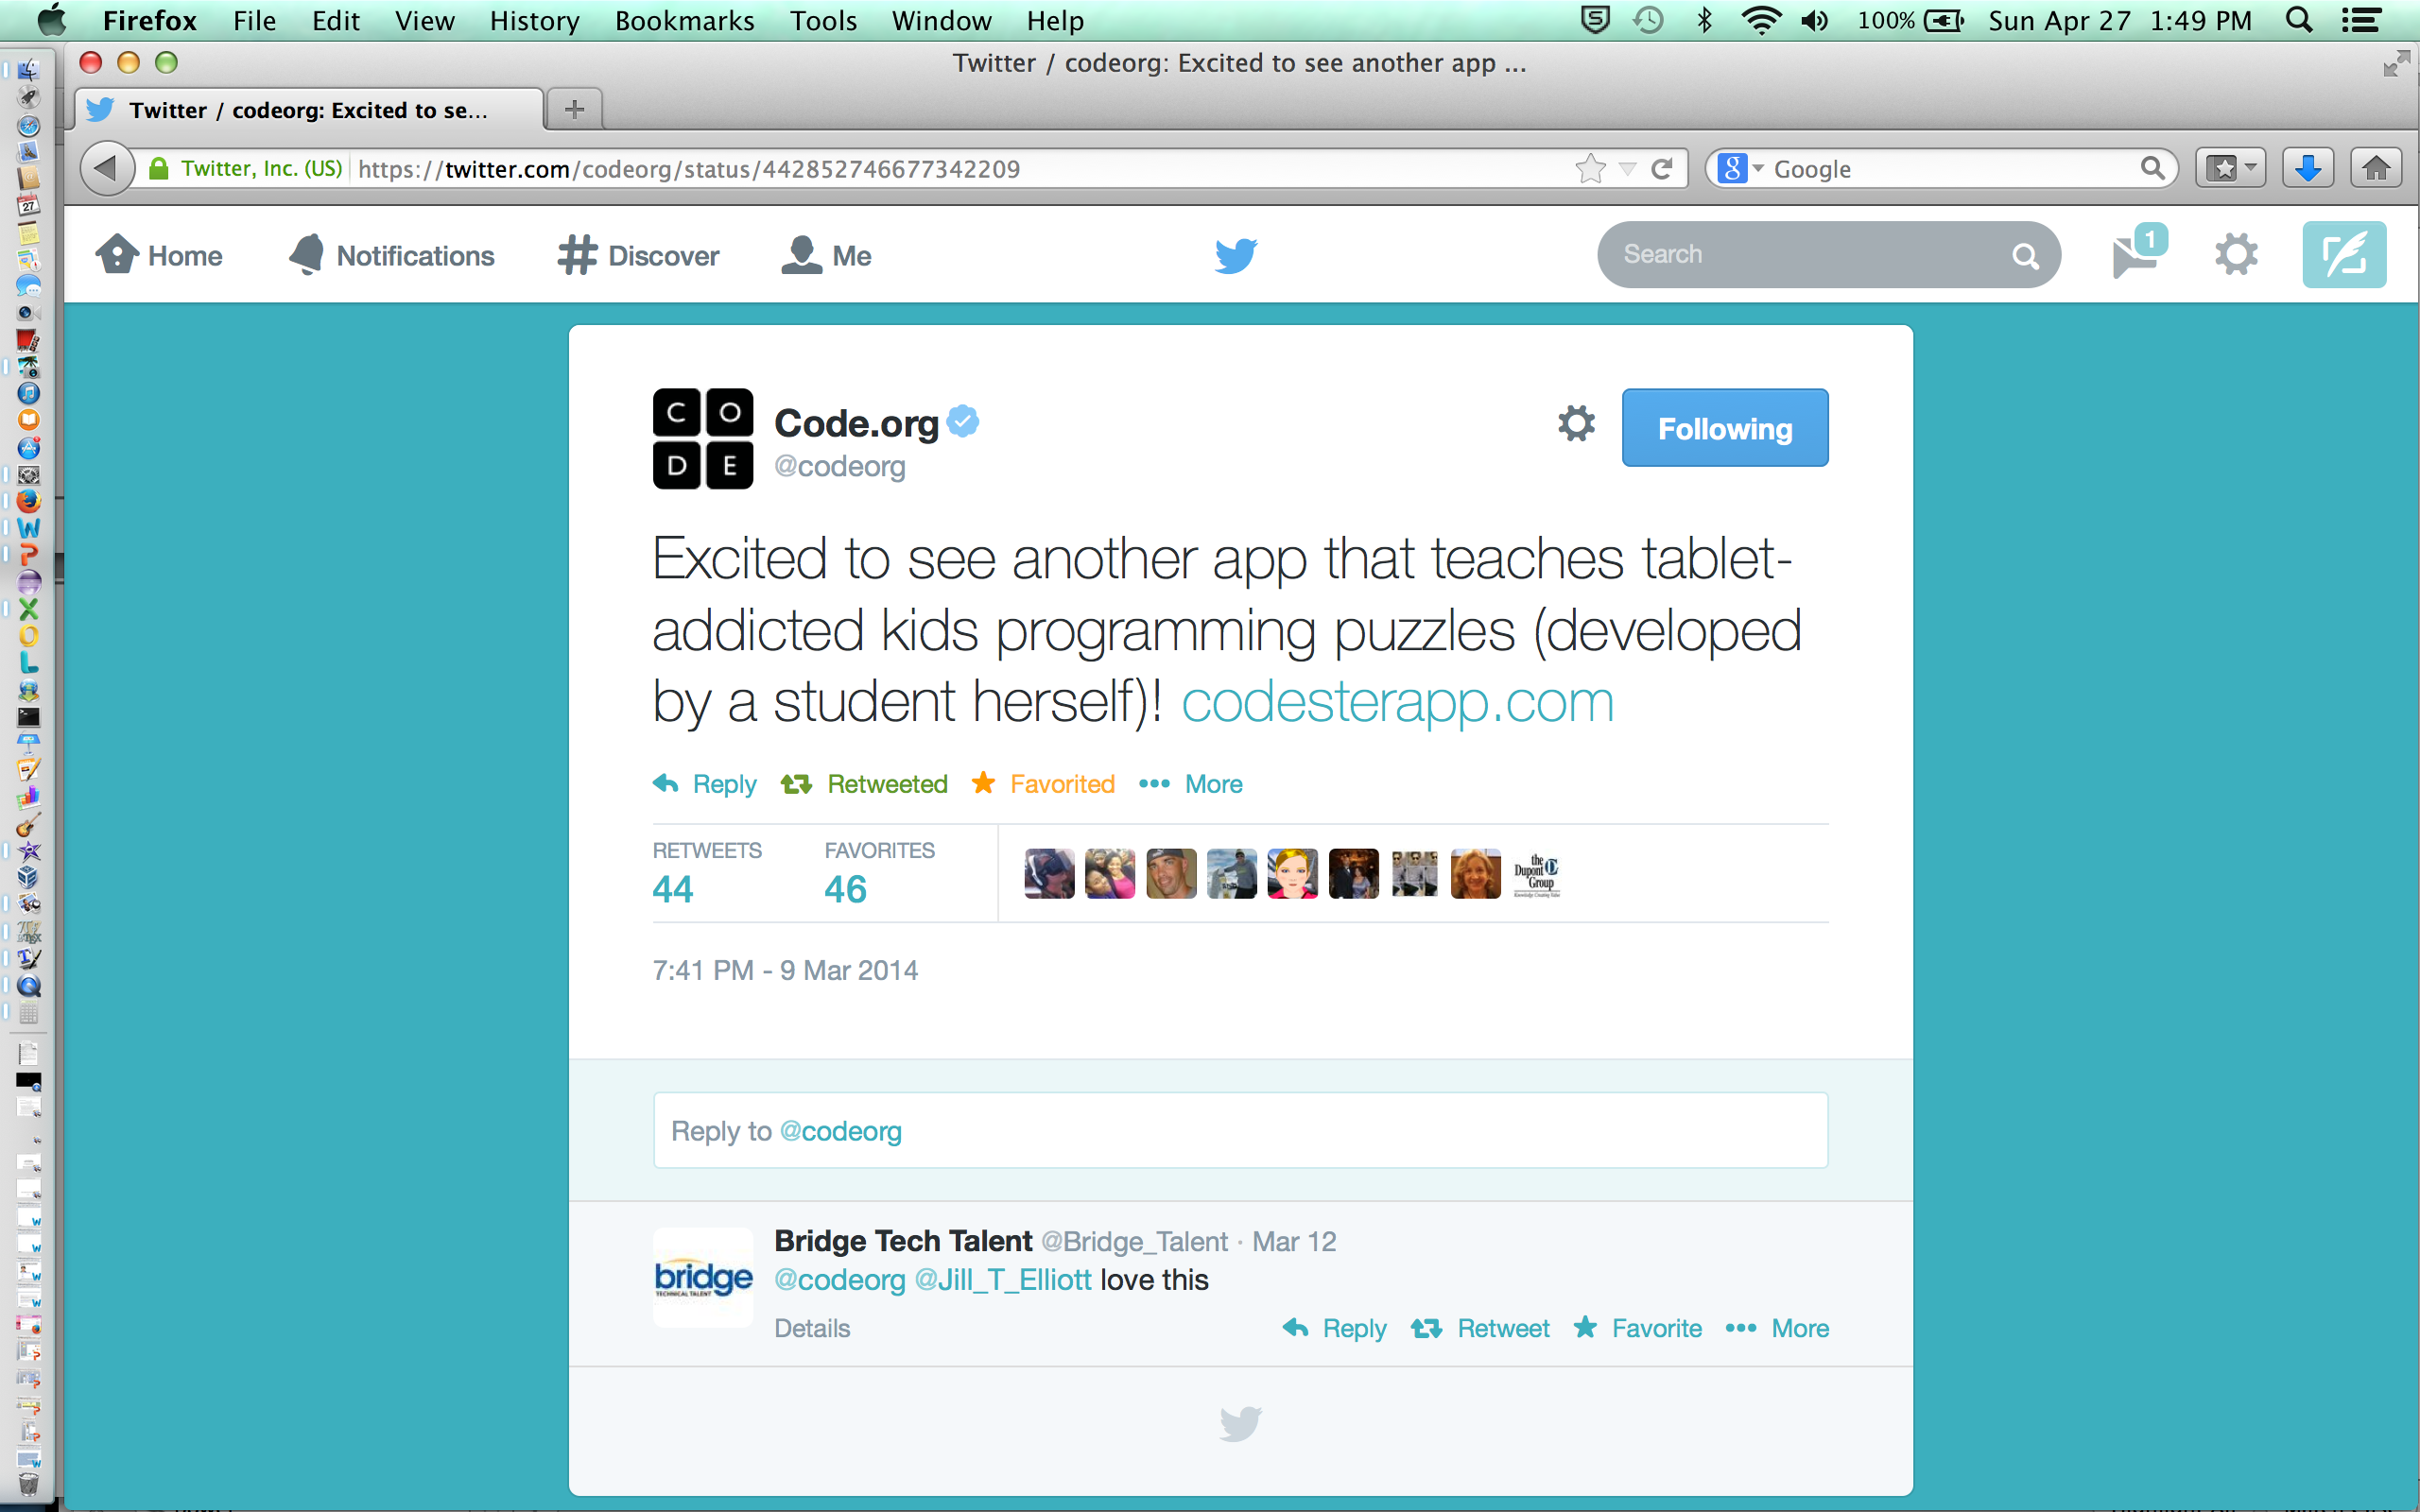Click the Firefox reload page icon
The width and height of the screenshot is (2420, 1512).
[1662, 169]
